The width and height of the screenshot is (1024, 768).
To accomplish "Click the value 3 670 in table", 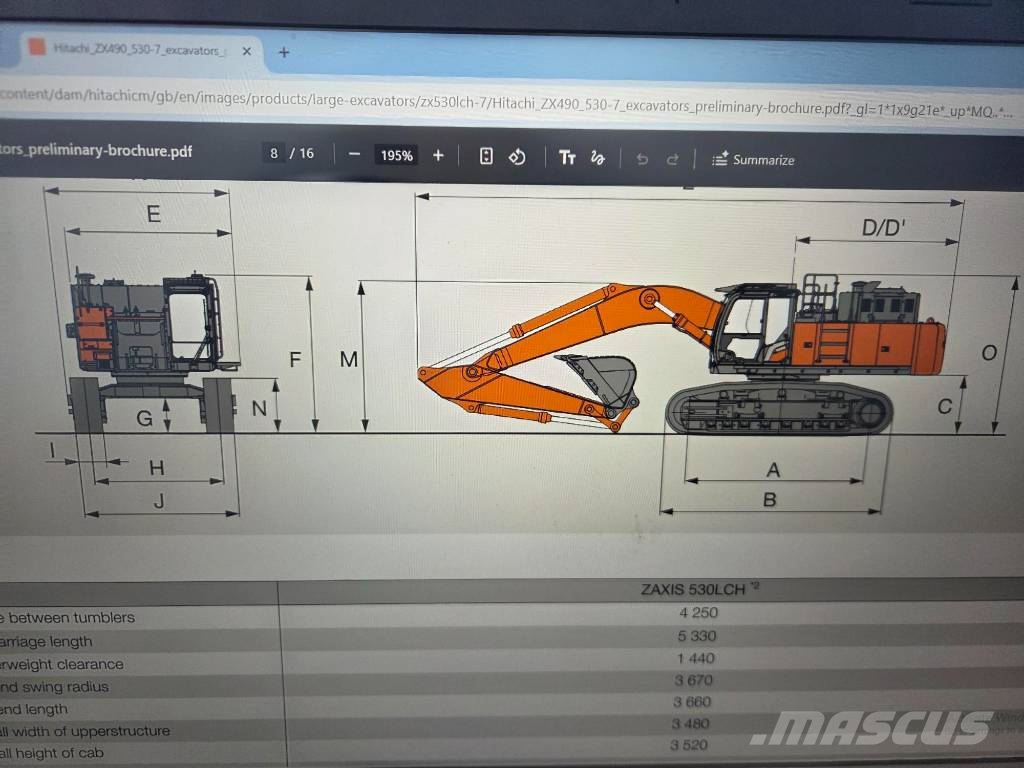I will pos(694,680).
